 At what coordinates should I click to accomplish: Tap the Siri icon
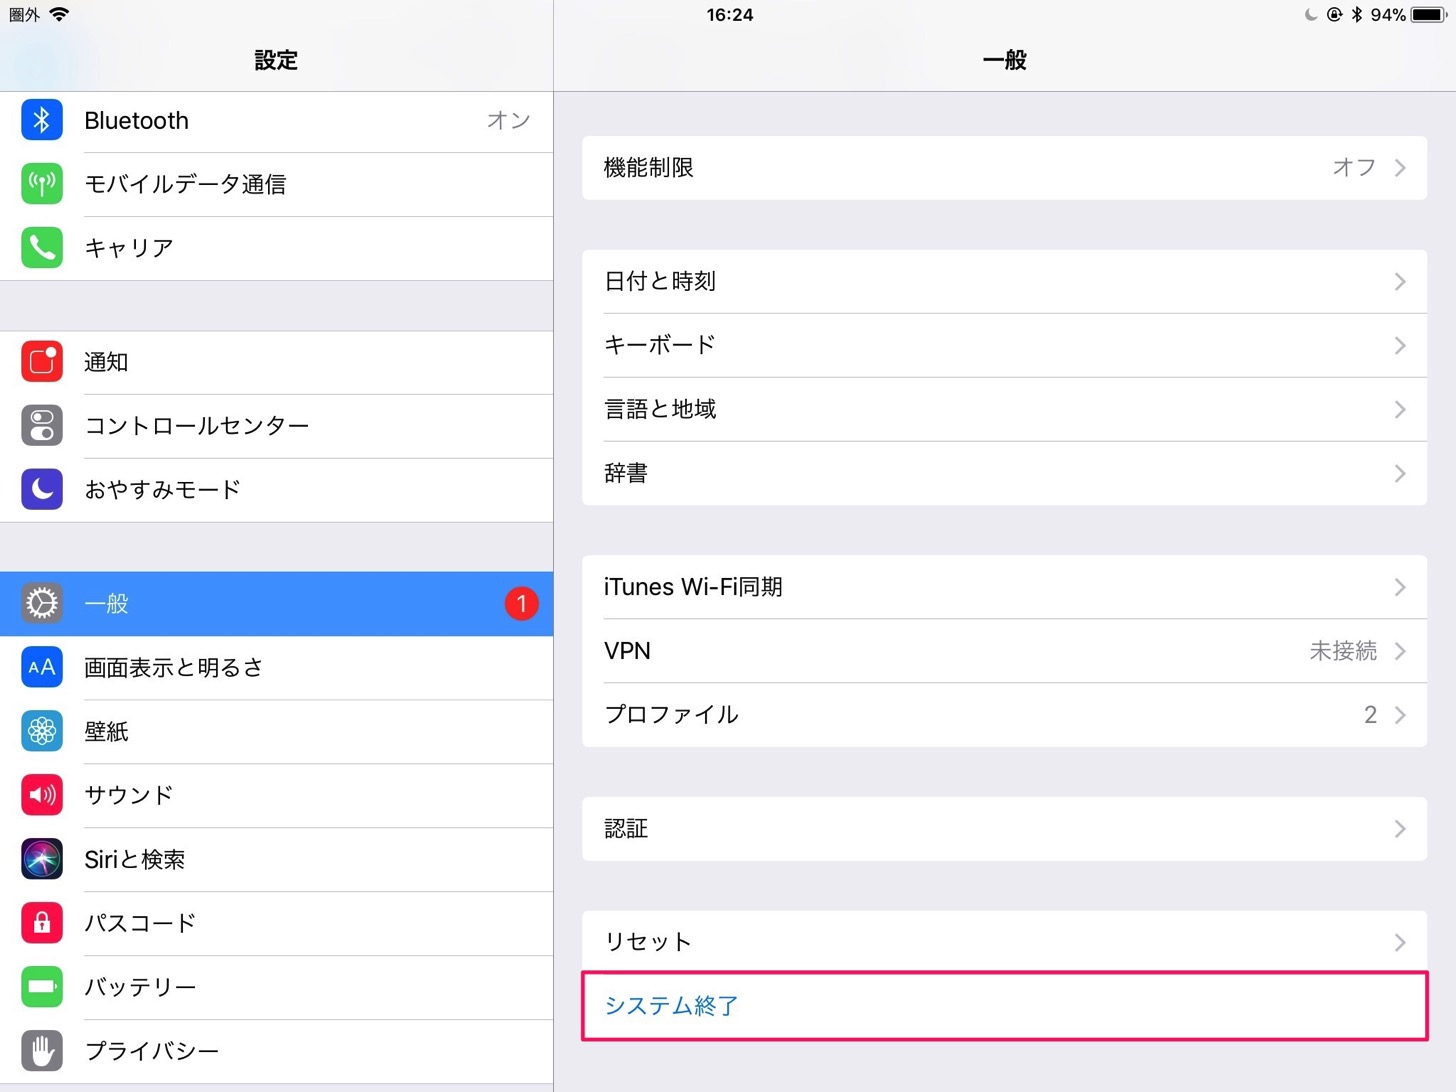coord(42,859)
